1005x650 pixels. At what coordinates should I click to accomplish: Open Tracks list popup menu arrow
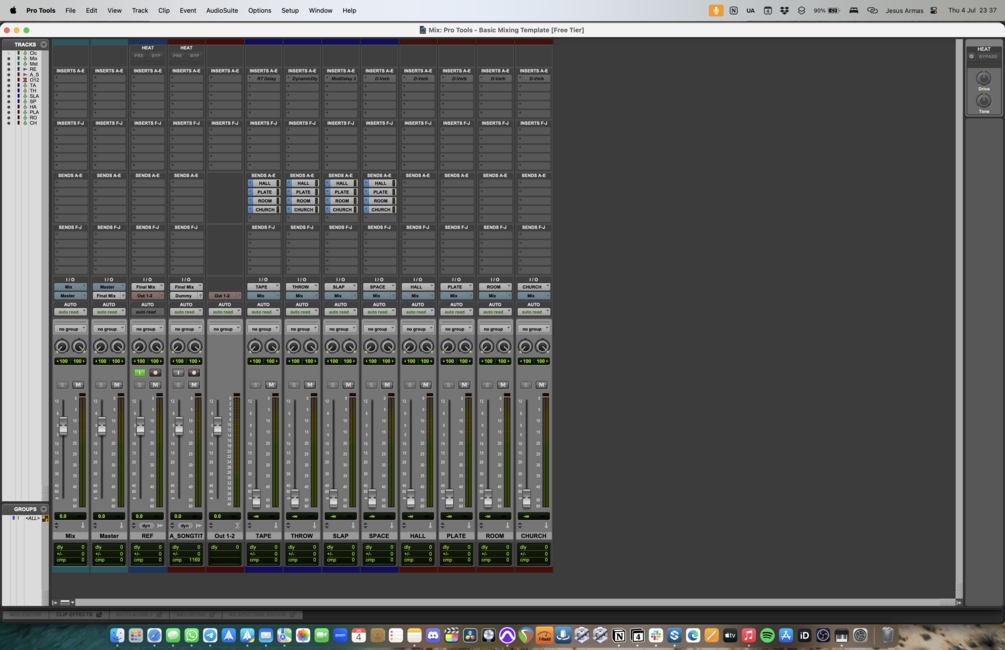[44, 44]
